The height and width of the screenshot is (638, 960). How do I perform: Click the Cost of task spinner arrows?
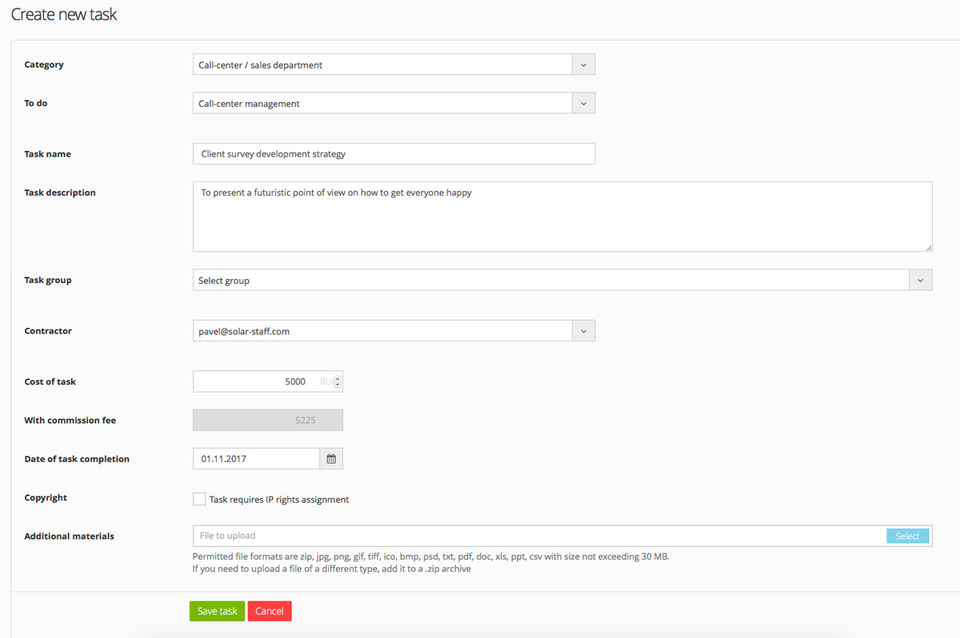click(x=338, y=381)
